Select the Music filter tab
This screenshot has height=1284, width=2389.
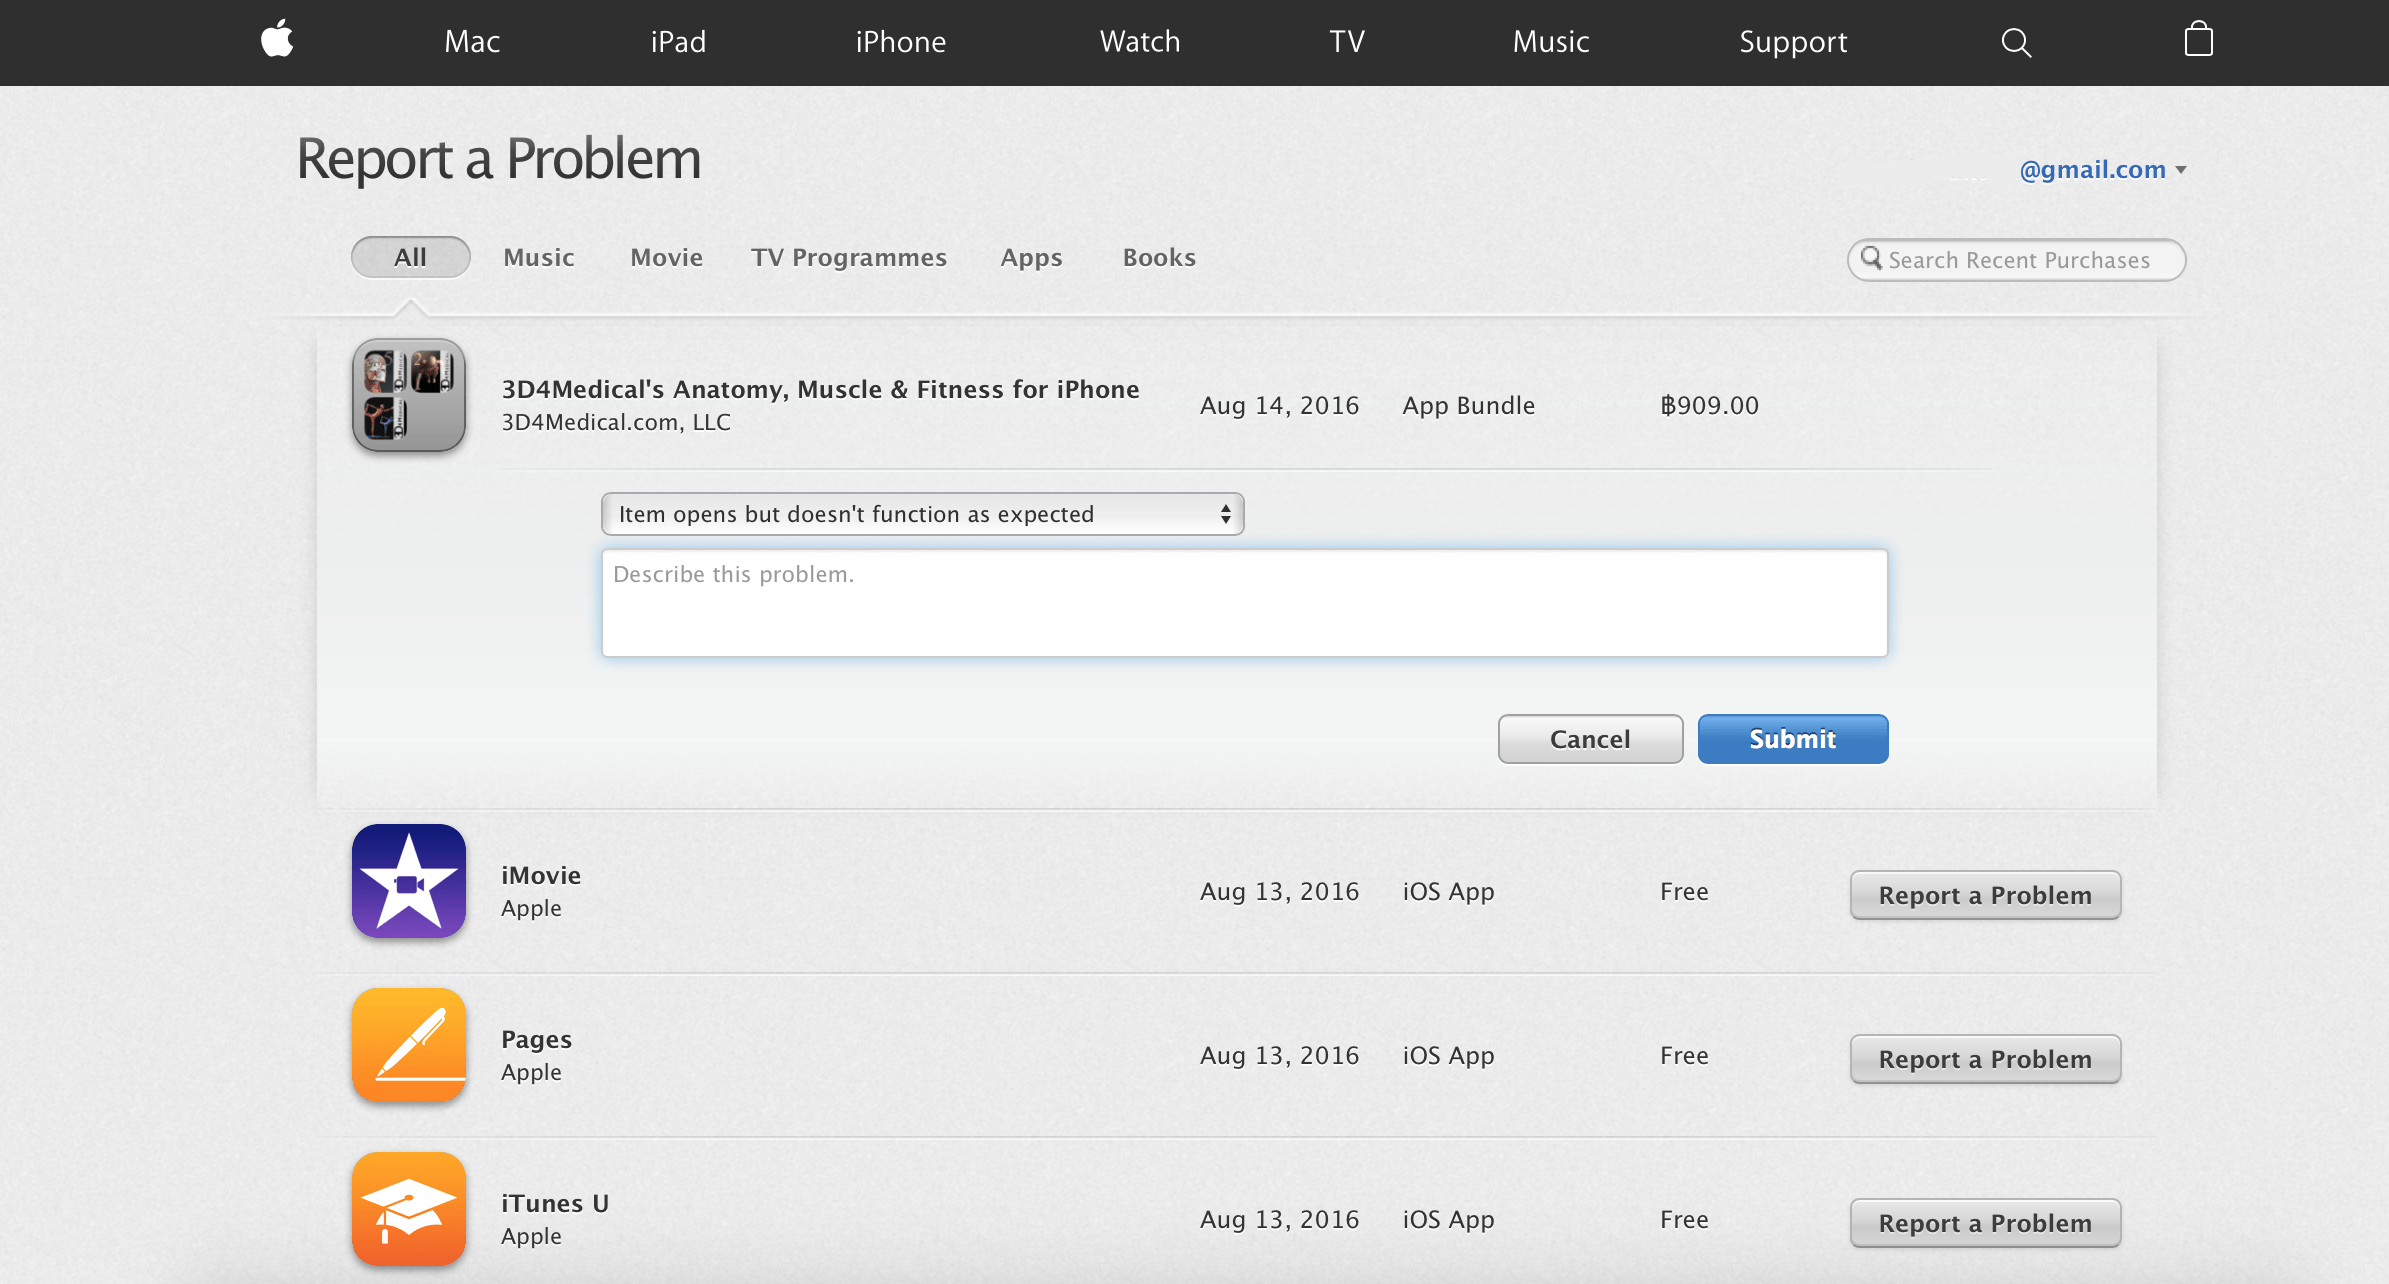[539, 258]
